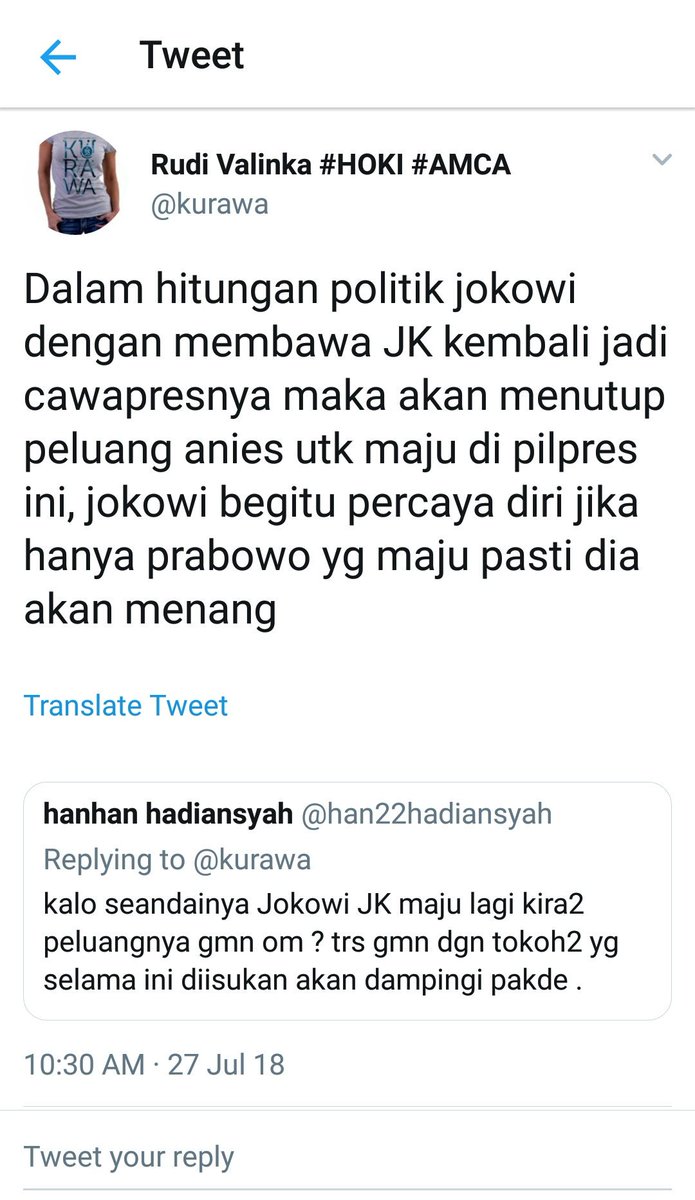Click the words akan menang ending the tweet
Screen dimensions: 695x1200
point(149,607)
